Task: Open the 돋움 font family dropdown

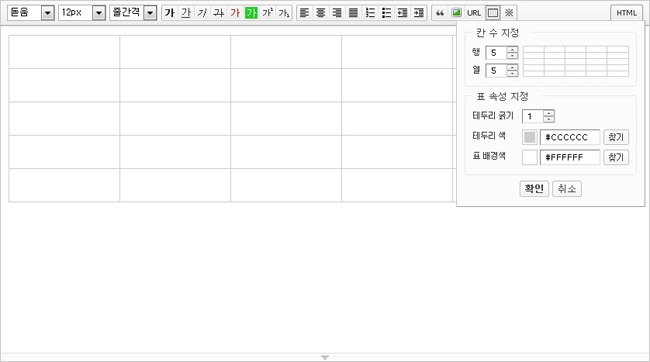Action: click(31, 13)
